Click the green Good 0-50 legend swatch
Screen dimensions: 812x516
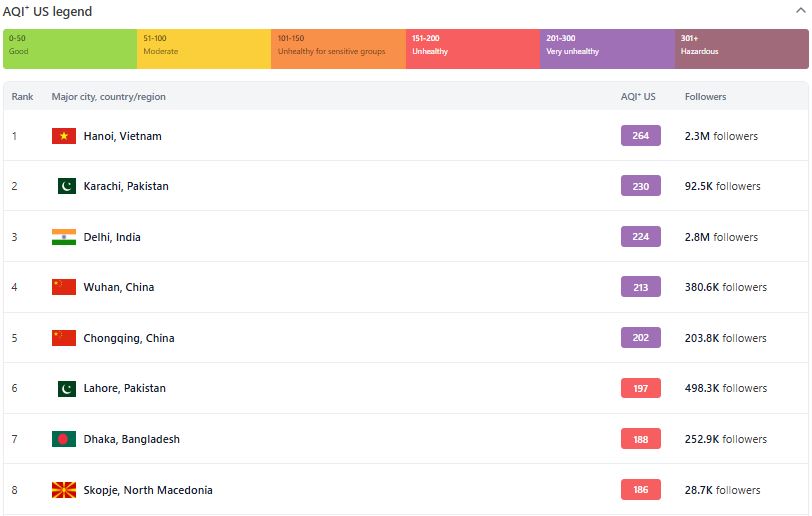(70, 49)
